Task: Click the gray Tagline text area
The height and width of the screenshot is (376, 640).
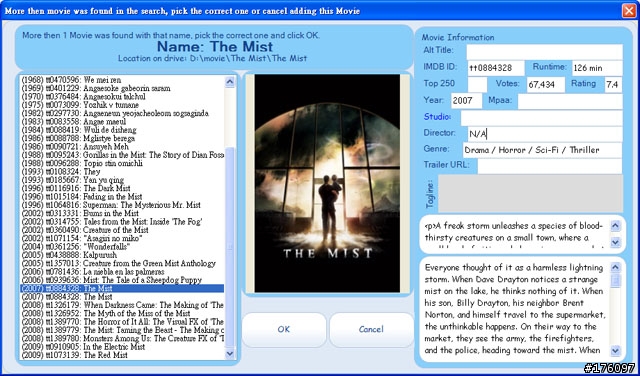Action: point(531,194)
